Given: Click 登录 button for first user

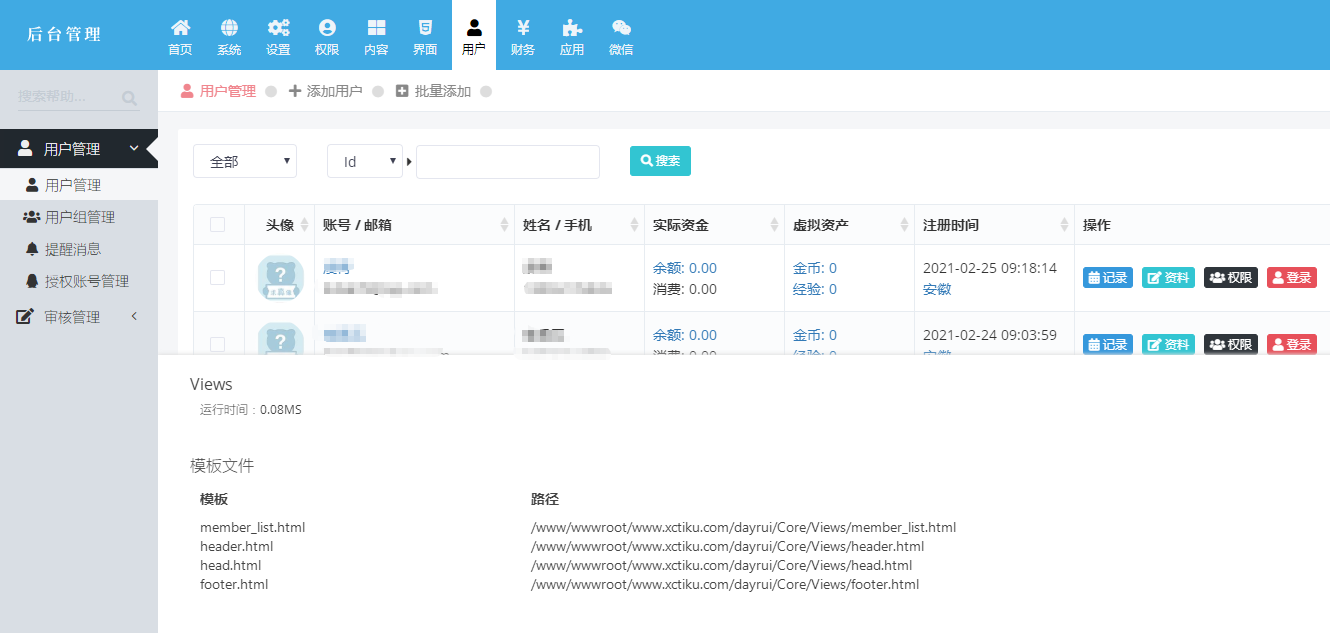Looking at the screenshot, I should point(1291,278).
